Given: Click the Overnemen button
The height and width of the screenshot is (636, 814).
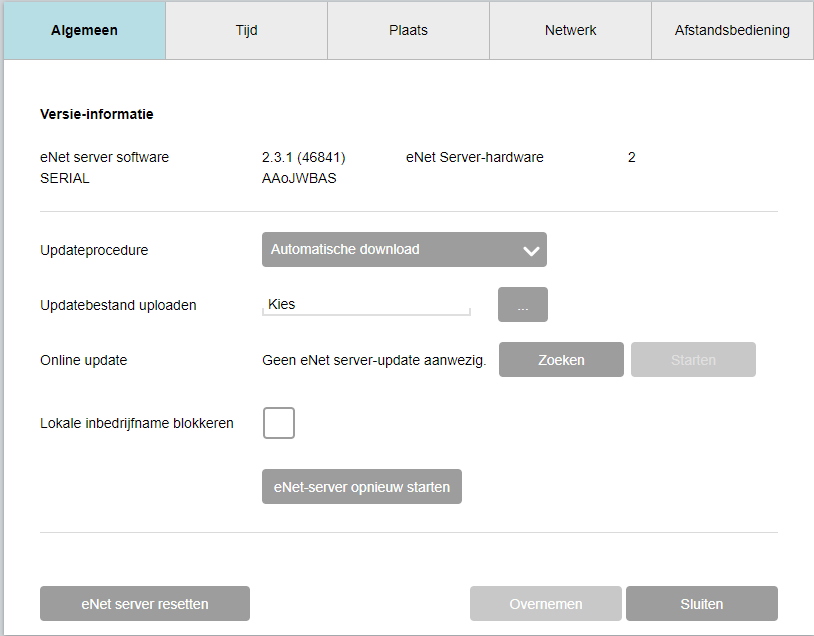Looking at the screenshot, I should pos(546,604).
